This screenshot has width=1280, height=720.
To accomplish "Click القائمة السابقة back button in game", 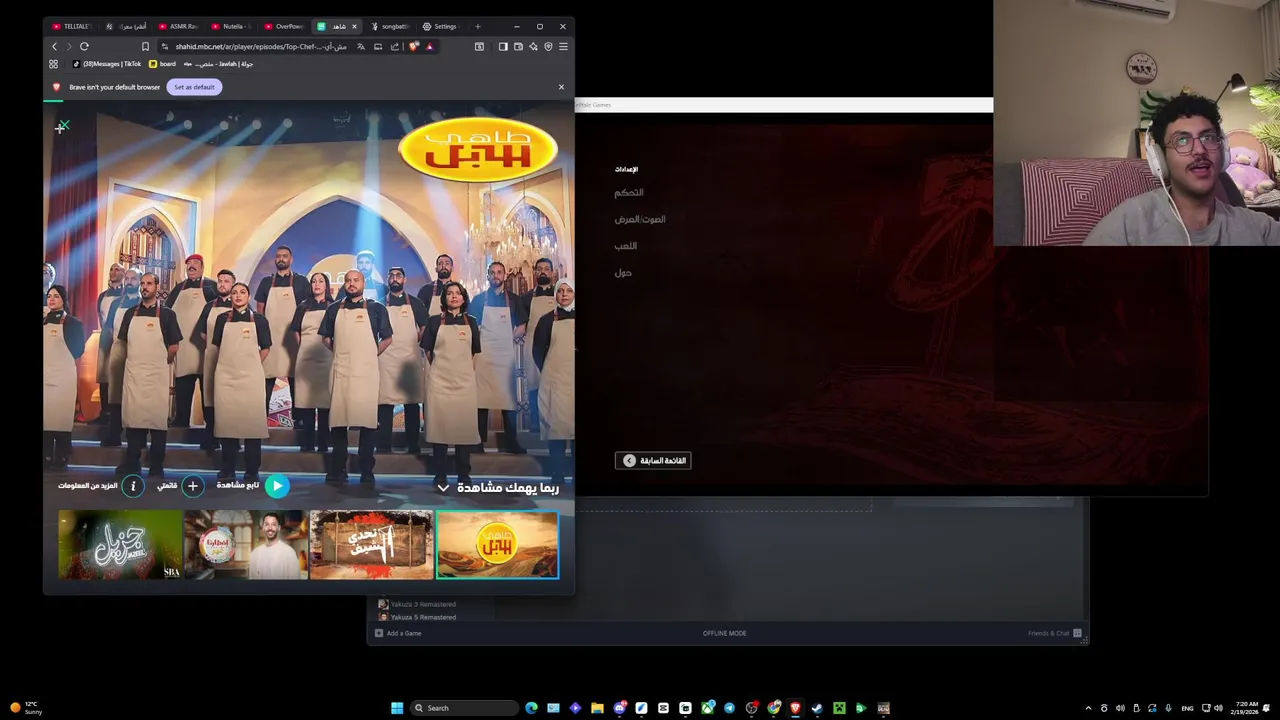I will pos(653,460).
